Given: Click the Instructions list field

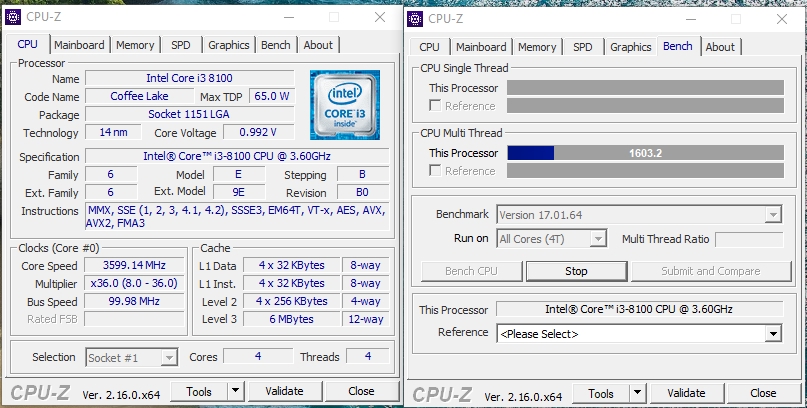Looking at the screenshot, I should (237, 217).
